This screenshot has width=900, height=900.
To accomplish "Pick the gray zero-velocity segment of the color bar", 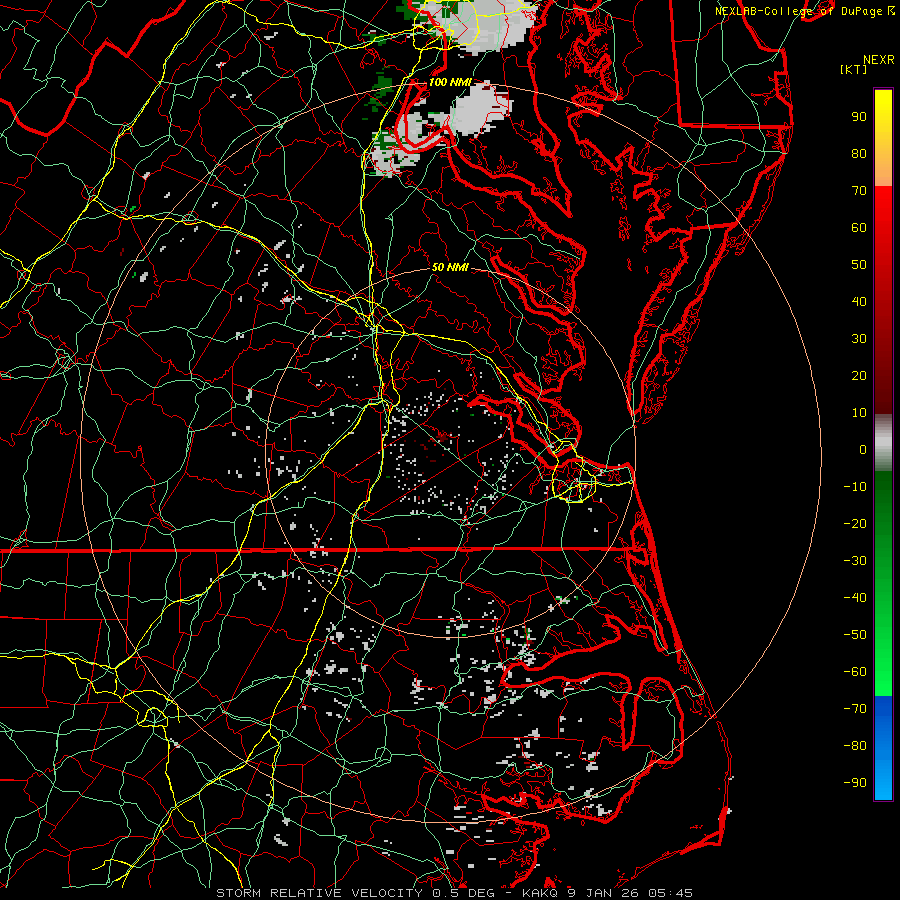I will click(x=883, y=443).
